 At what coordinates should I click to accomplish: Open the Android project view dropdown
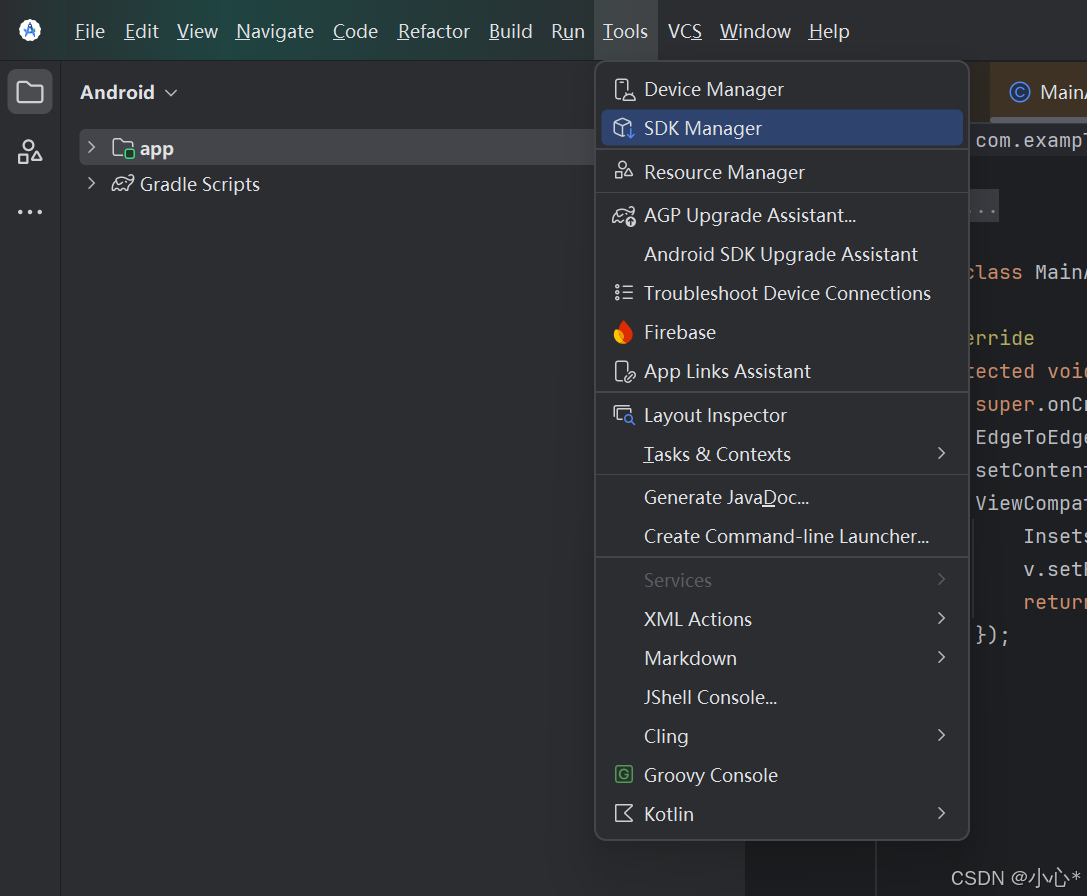129,92
